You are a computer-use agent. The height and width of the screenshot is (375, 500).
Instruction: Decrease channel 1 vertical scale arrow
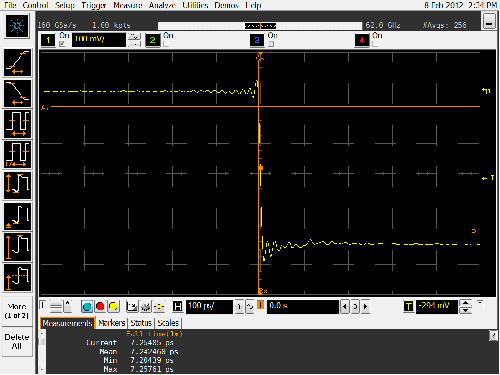tap(134, 44)
